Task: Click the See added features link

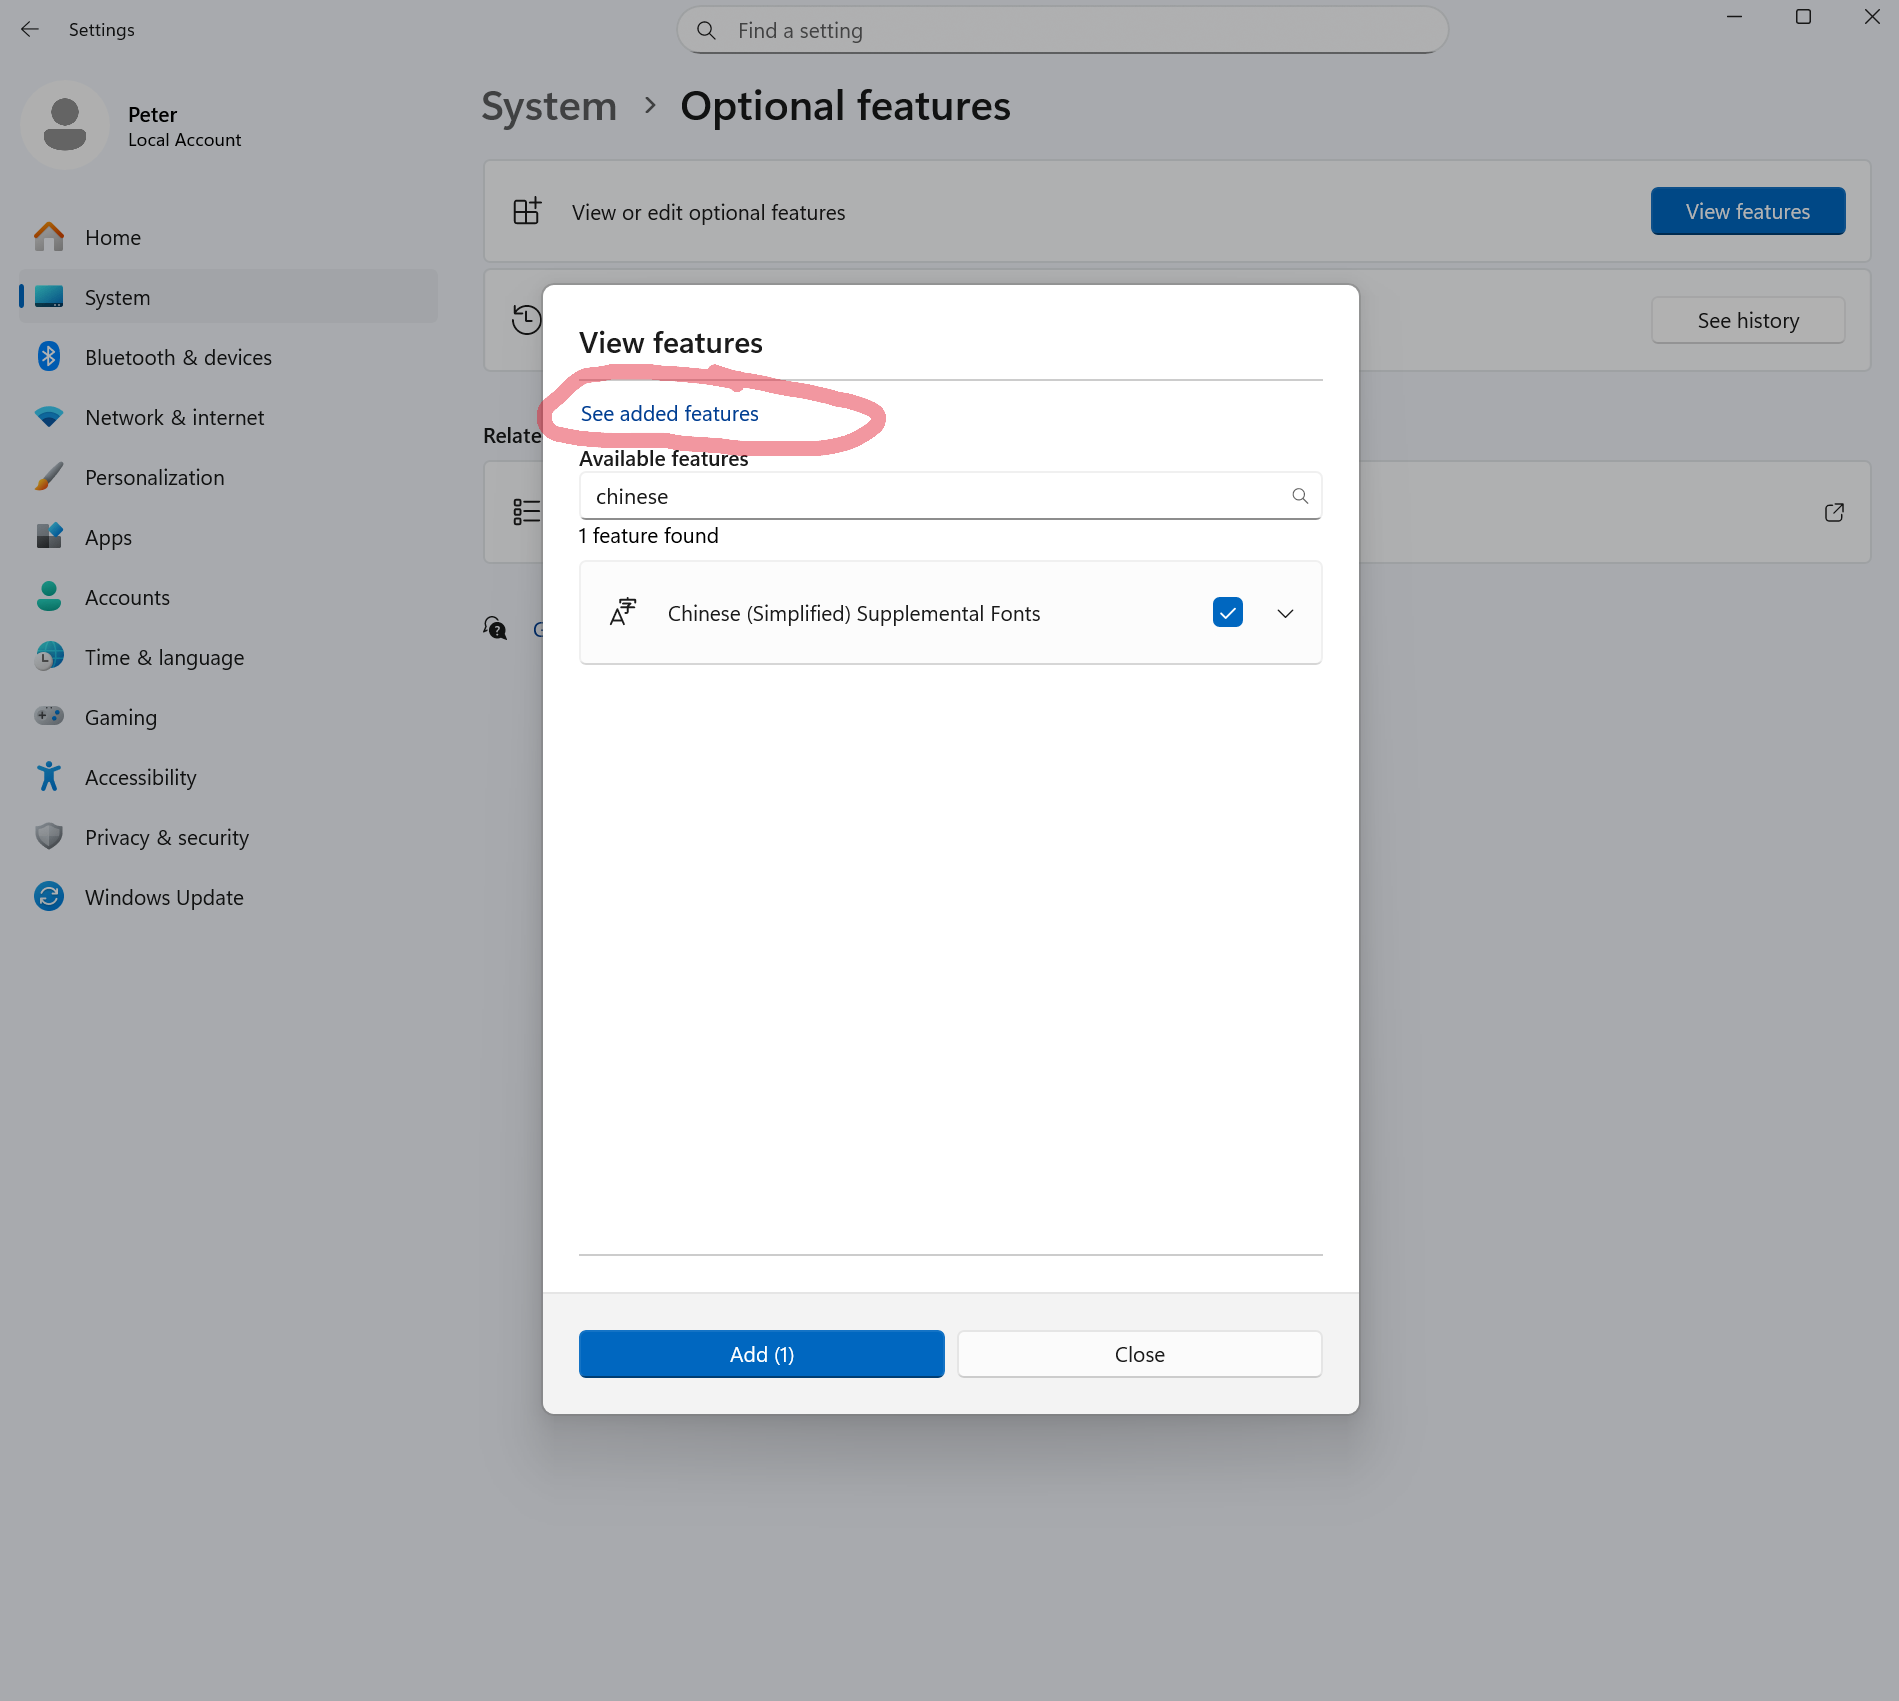Action: [x=669, y=414]
